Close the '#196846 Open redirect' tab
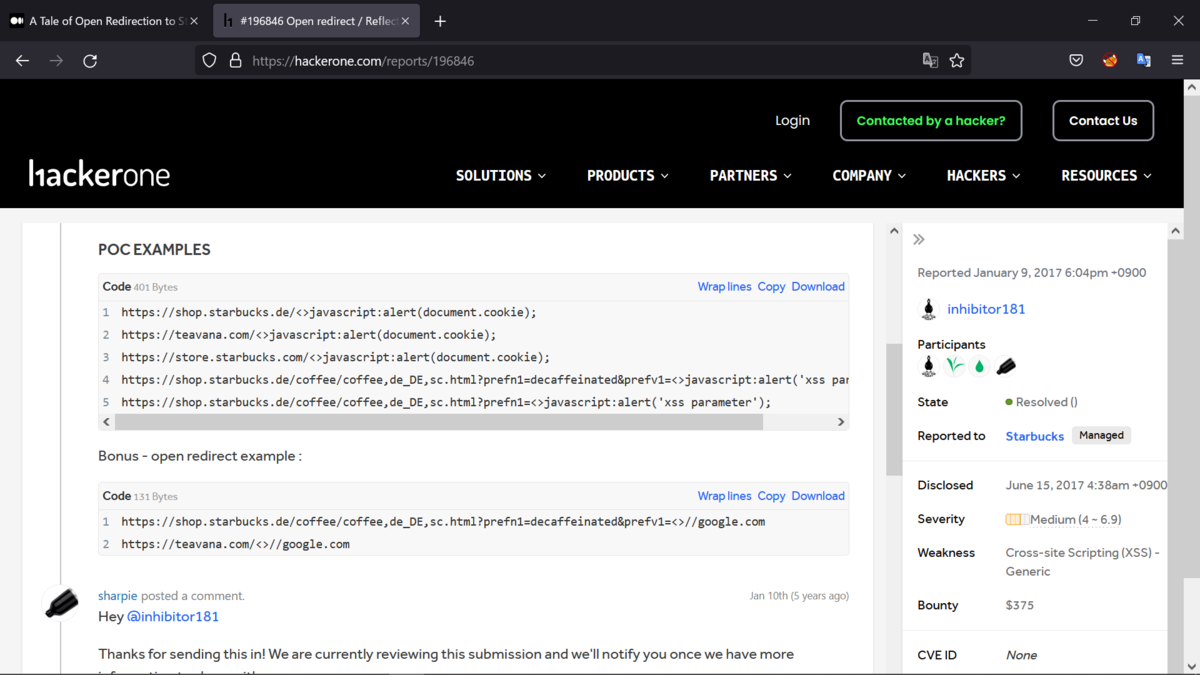 tap(405, 21)
